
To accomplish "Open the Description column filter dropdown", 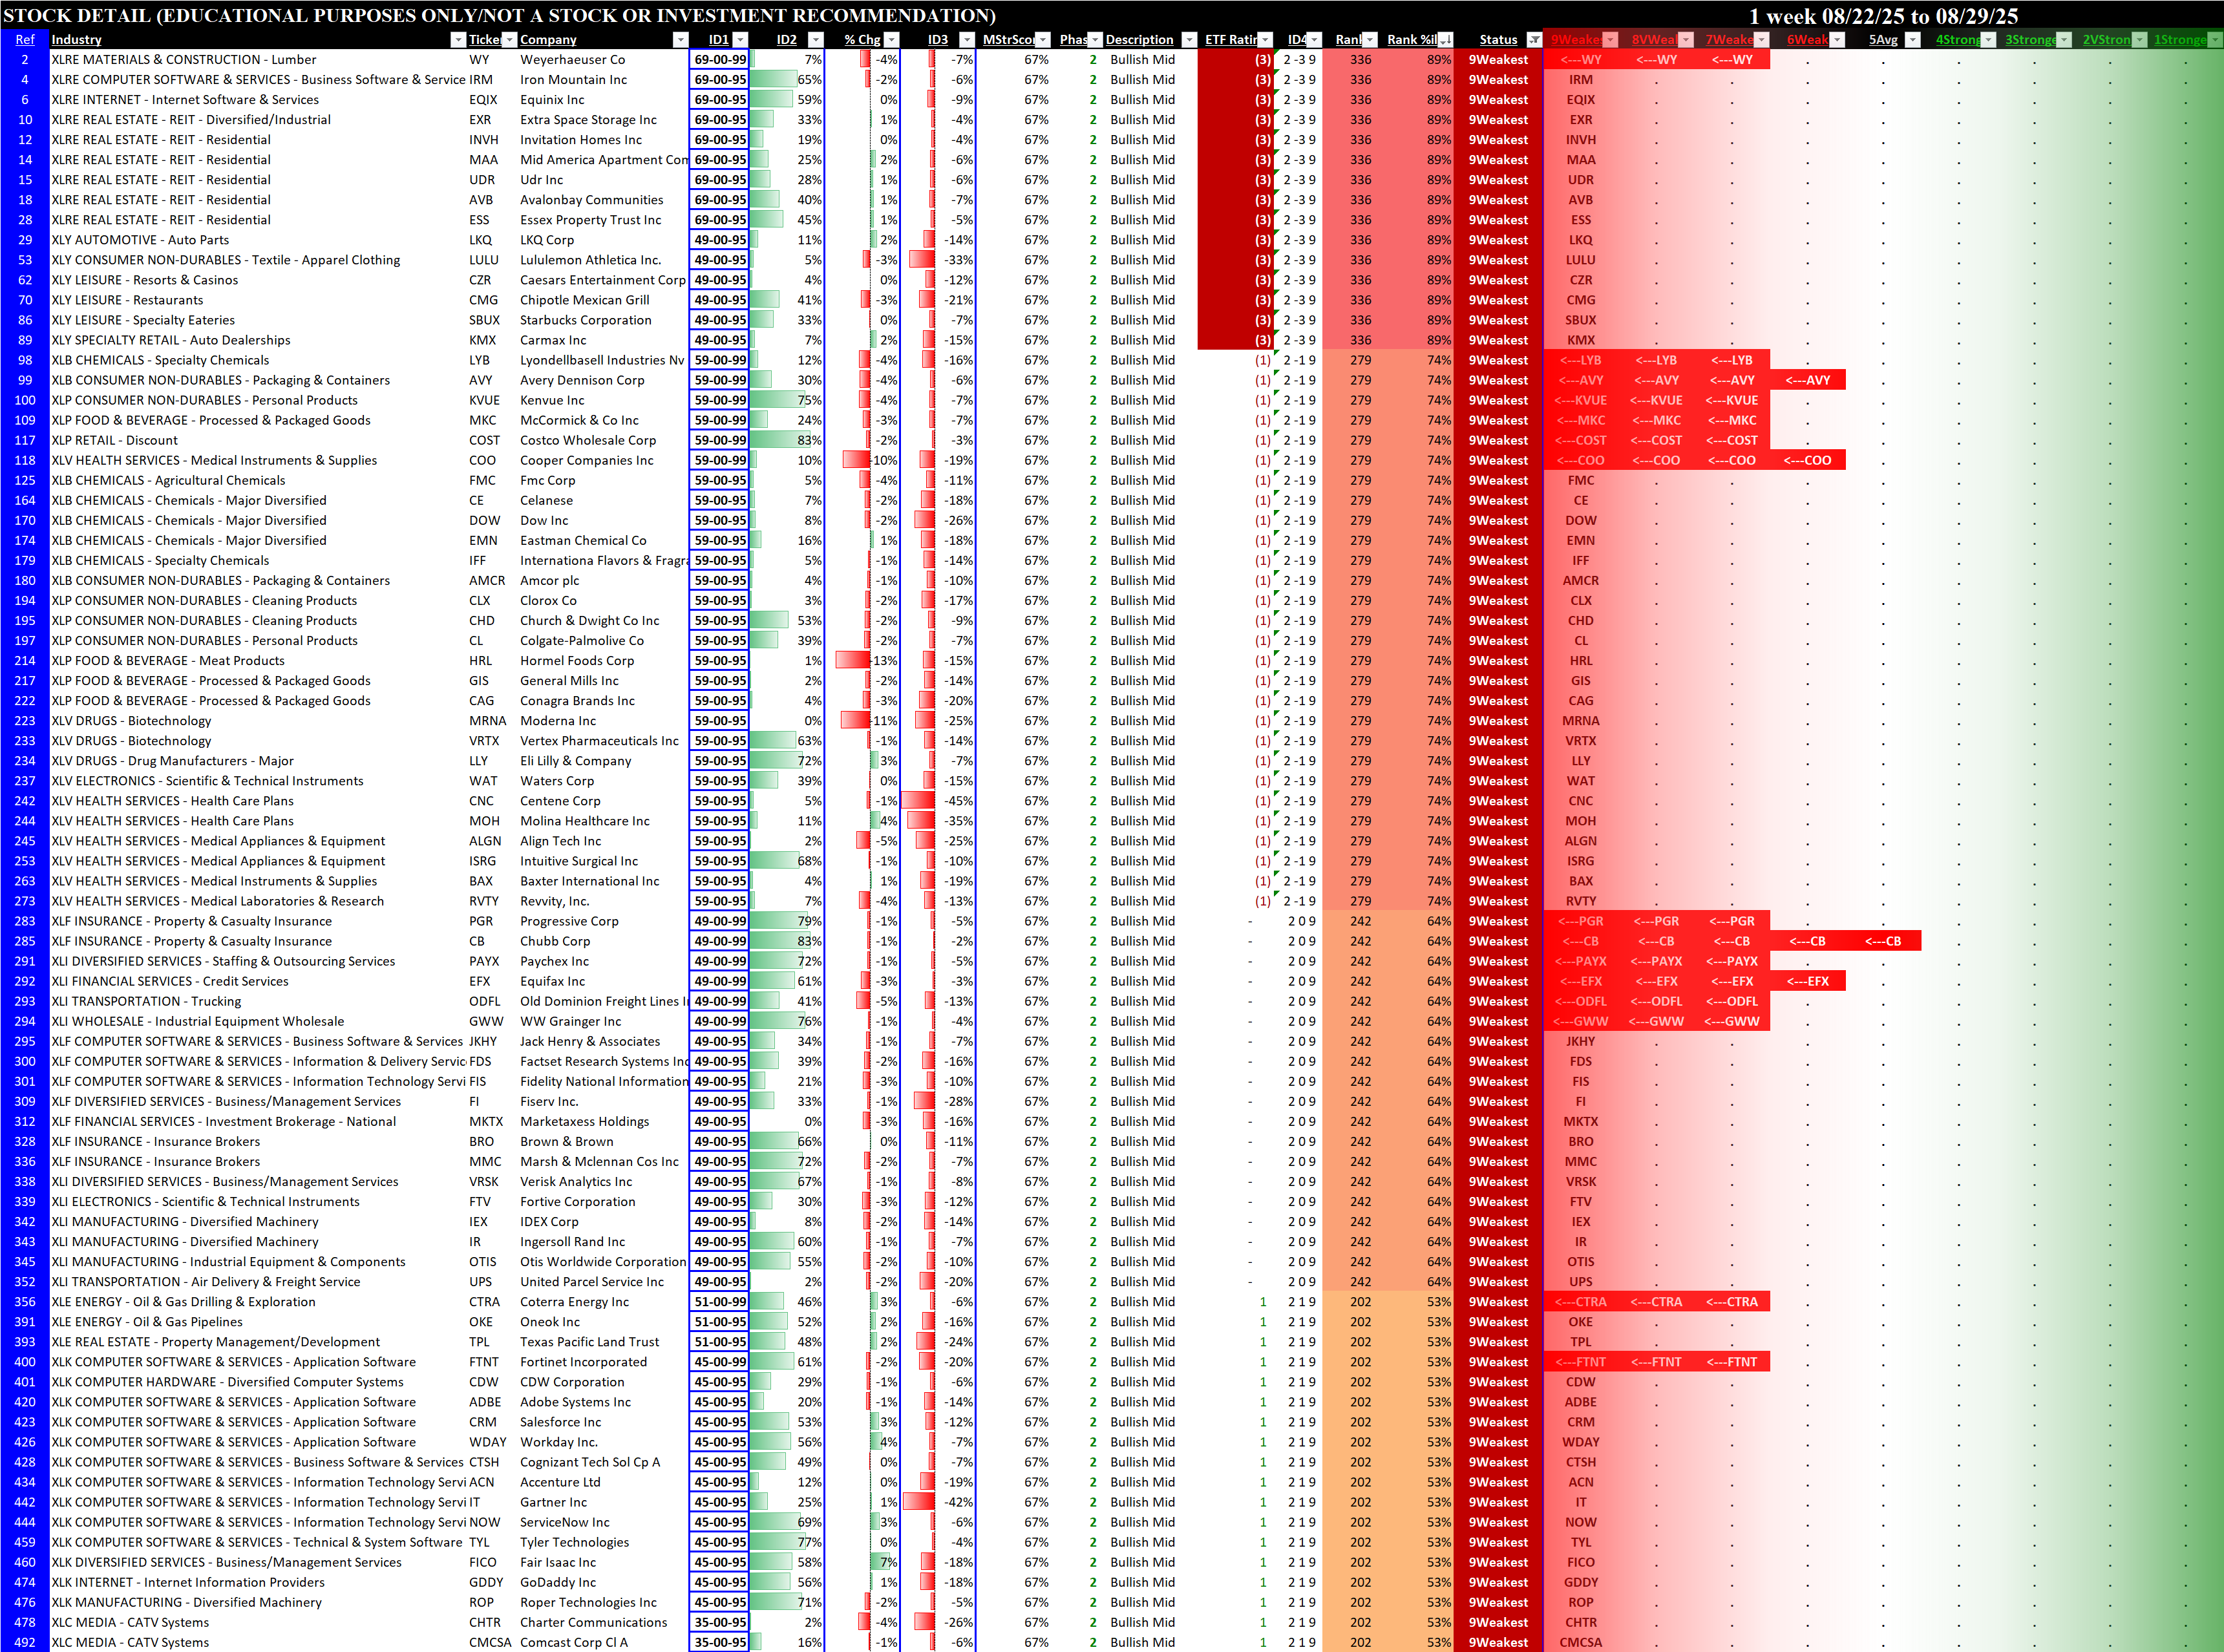I will tap(1189, 40).
